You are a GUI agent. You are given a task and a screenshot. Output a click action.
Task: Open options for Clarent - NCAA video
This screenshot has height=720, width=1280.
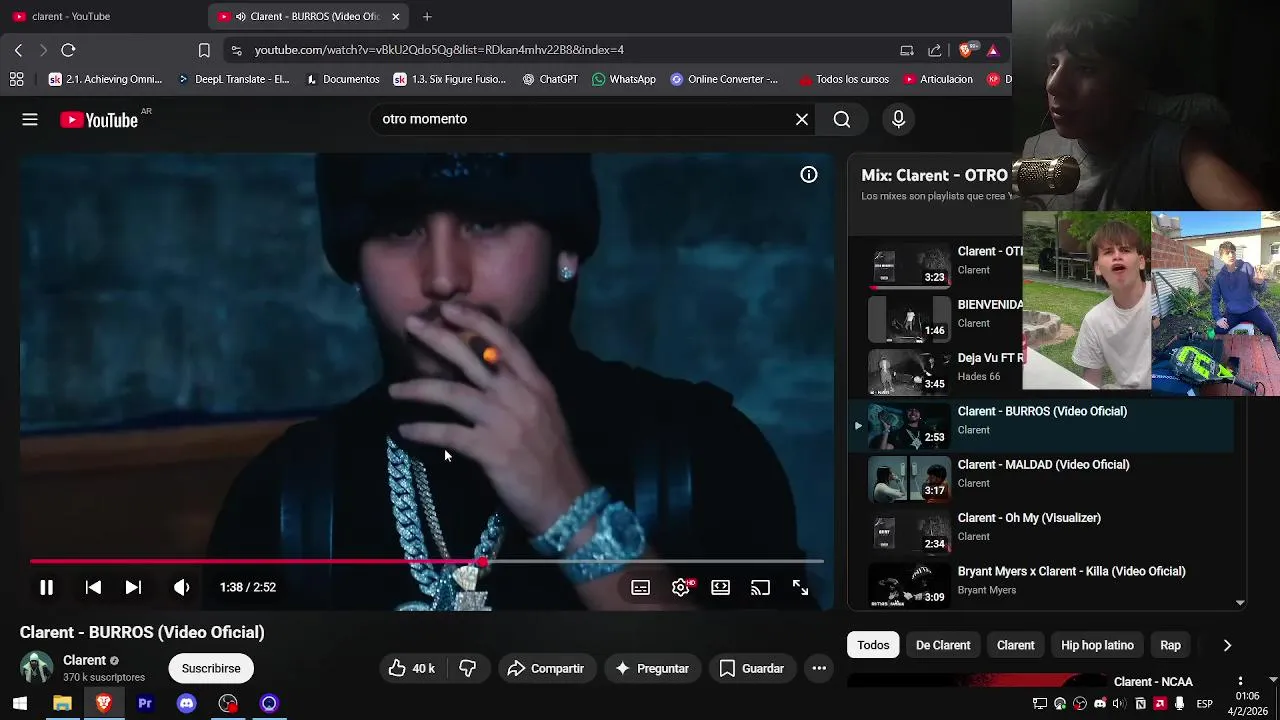pos(1240,682)
